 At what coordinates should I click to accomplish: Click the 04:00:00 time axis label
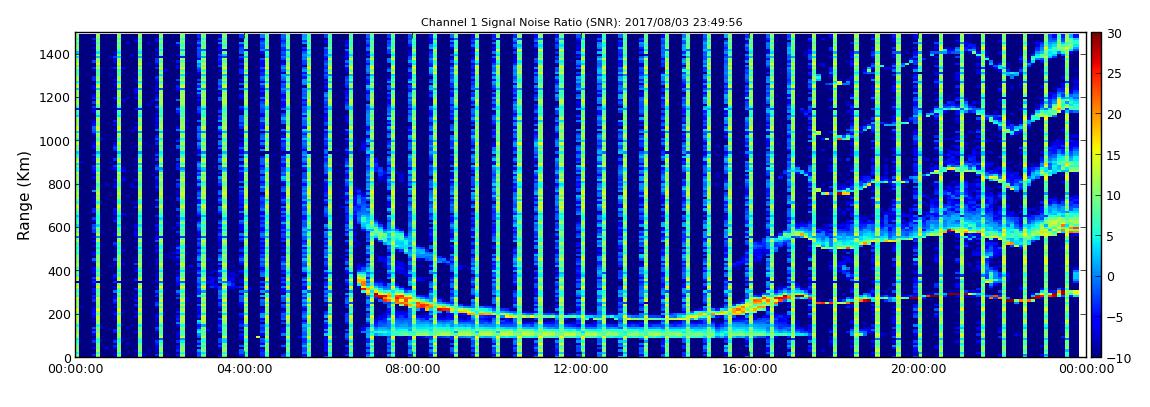[243, 369]
